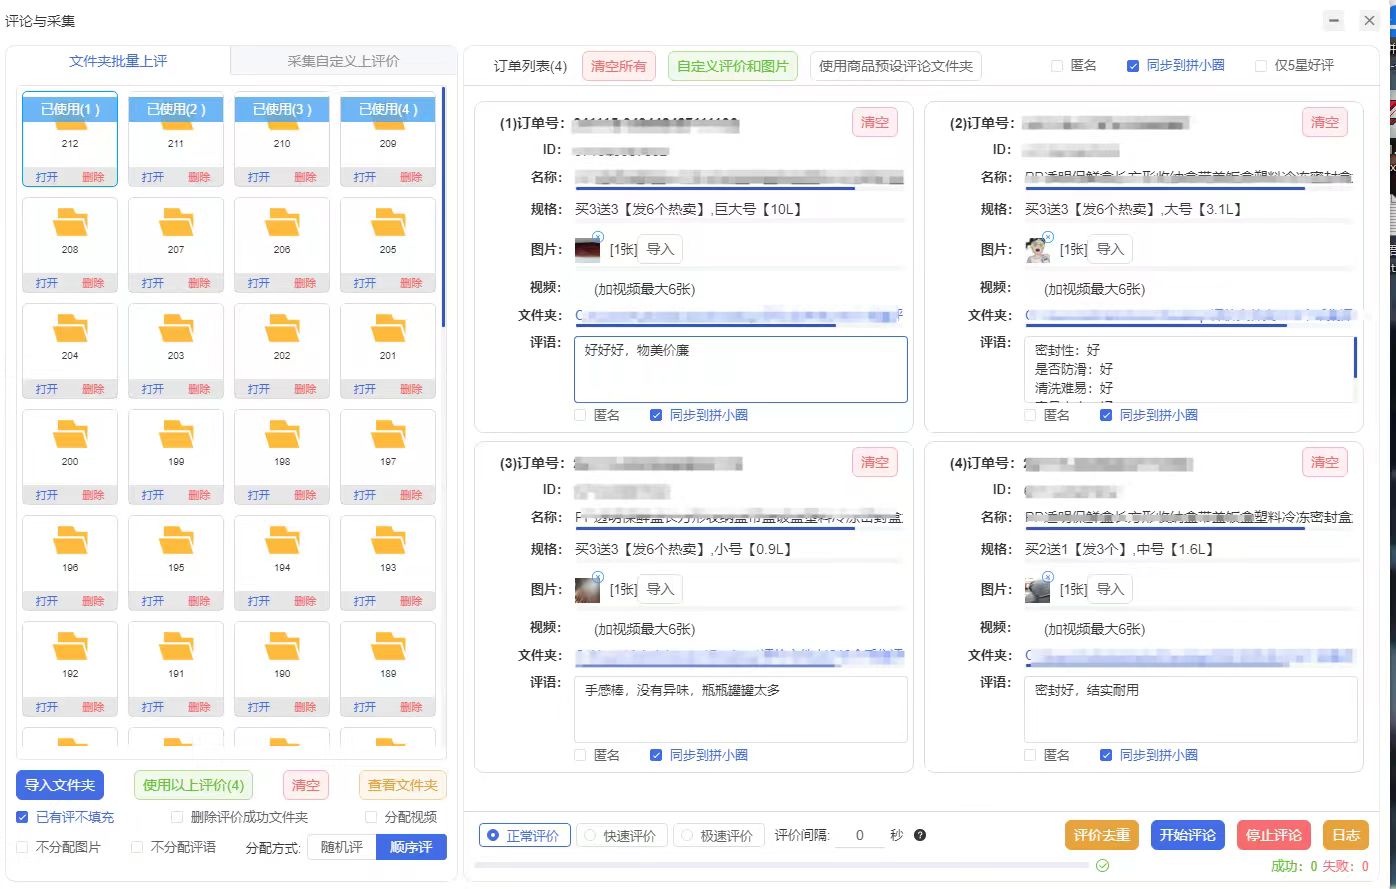Click 使用商品预设评论文件夹 button
The image size is (1396, 889).
click(896, 66)
